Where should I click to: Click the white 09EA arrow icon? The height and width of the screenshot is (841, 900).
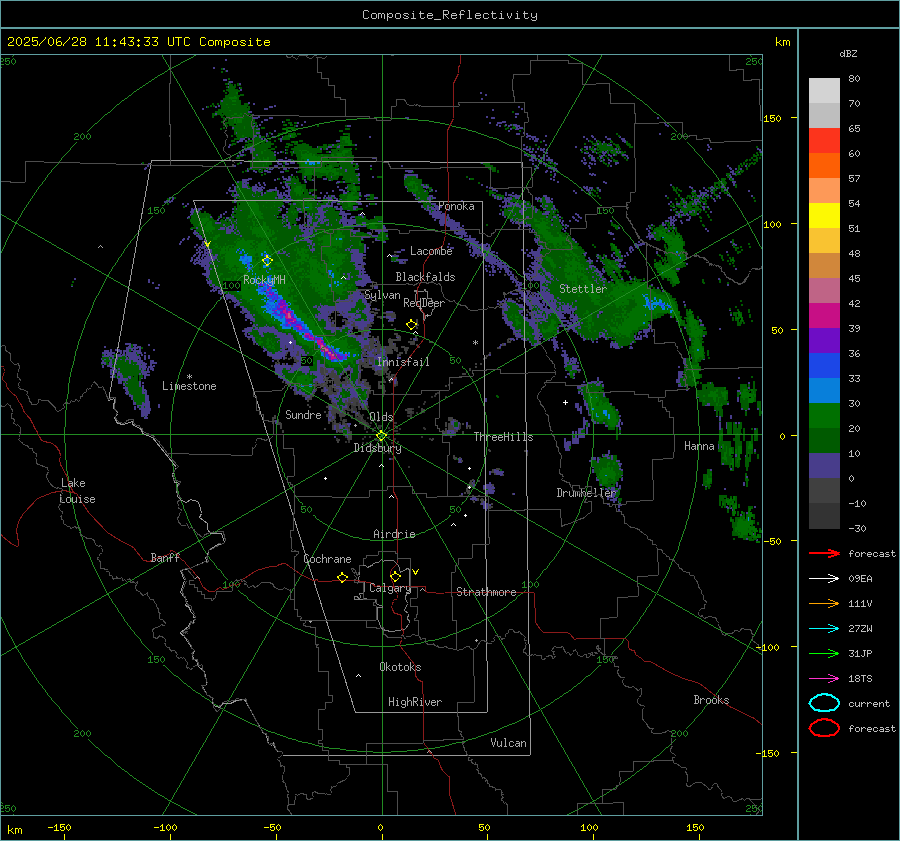point(824,579)
